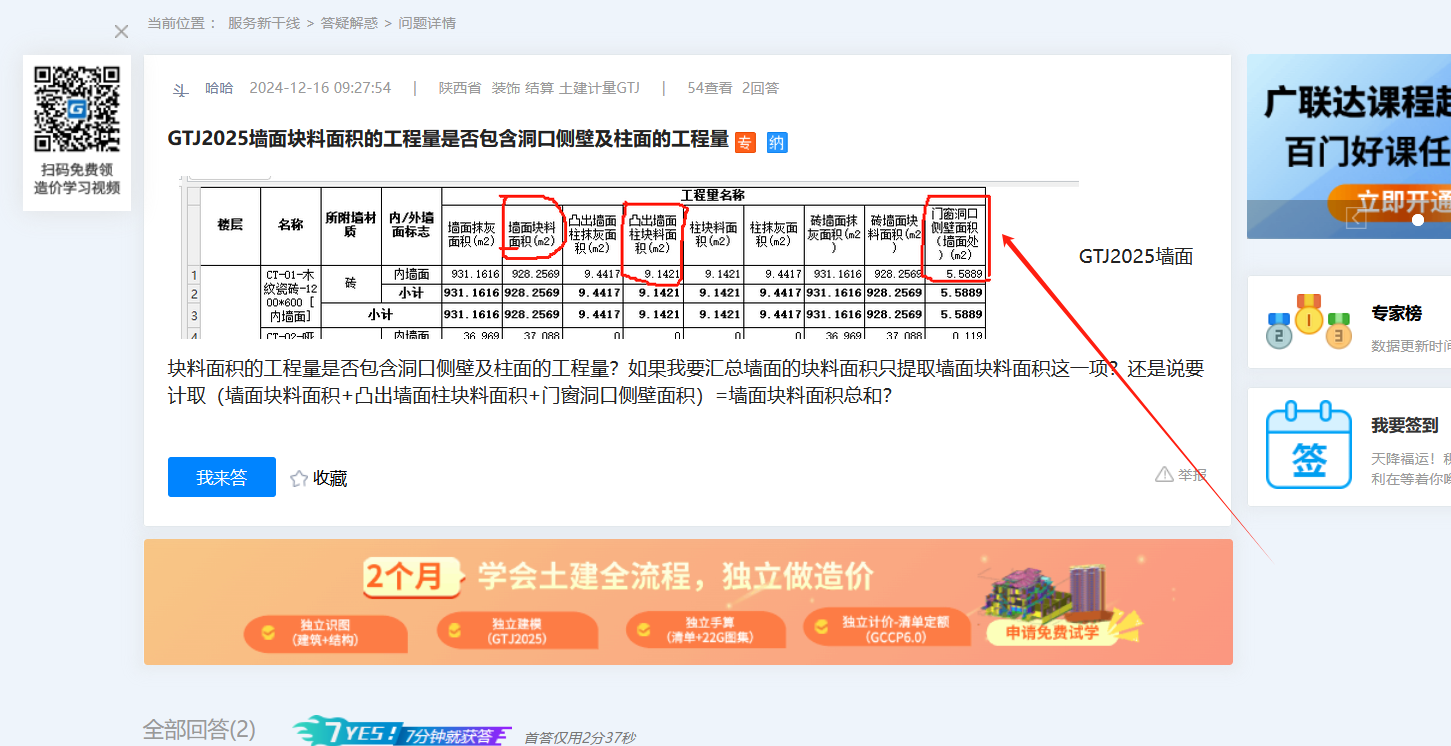Click the previous-slide arrow on course ad

pos(1356,217)
